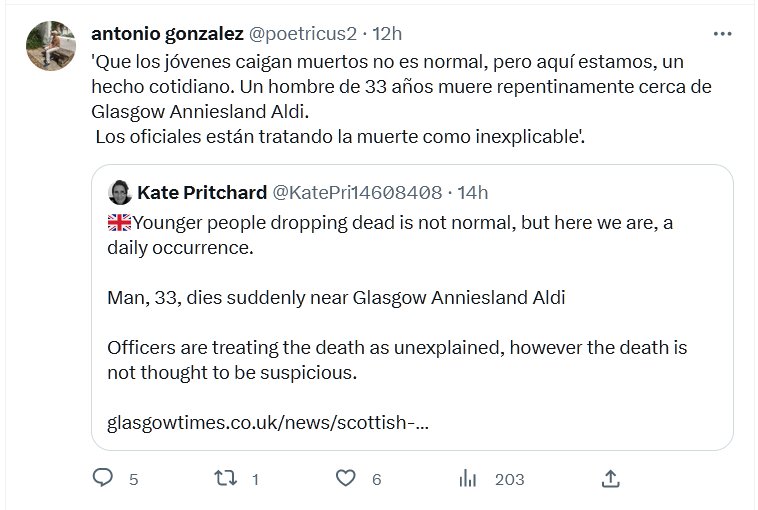Open the three-dot more options menu
Viewport: 758px width, 510px height.
(x=722, y=33)
